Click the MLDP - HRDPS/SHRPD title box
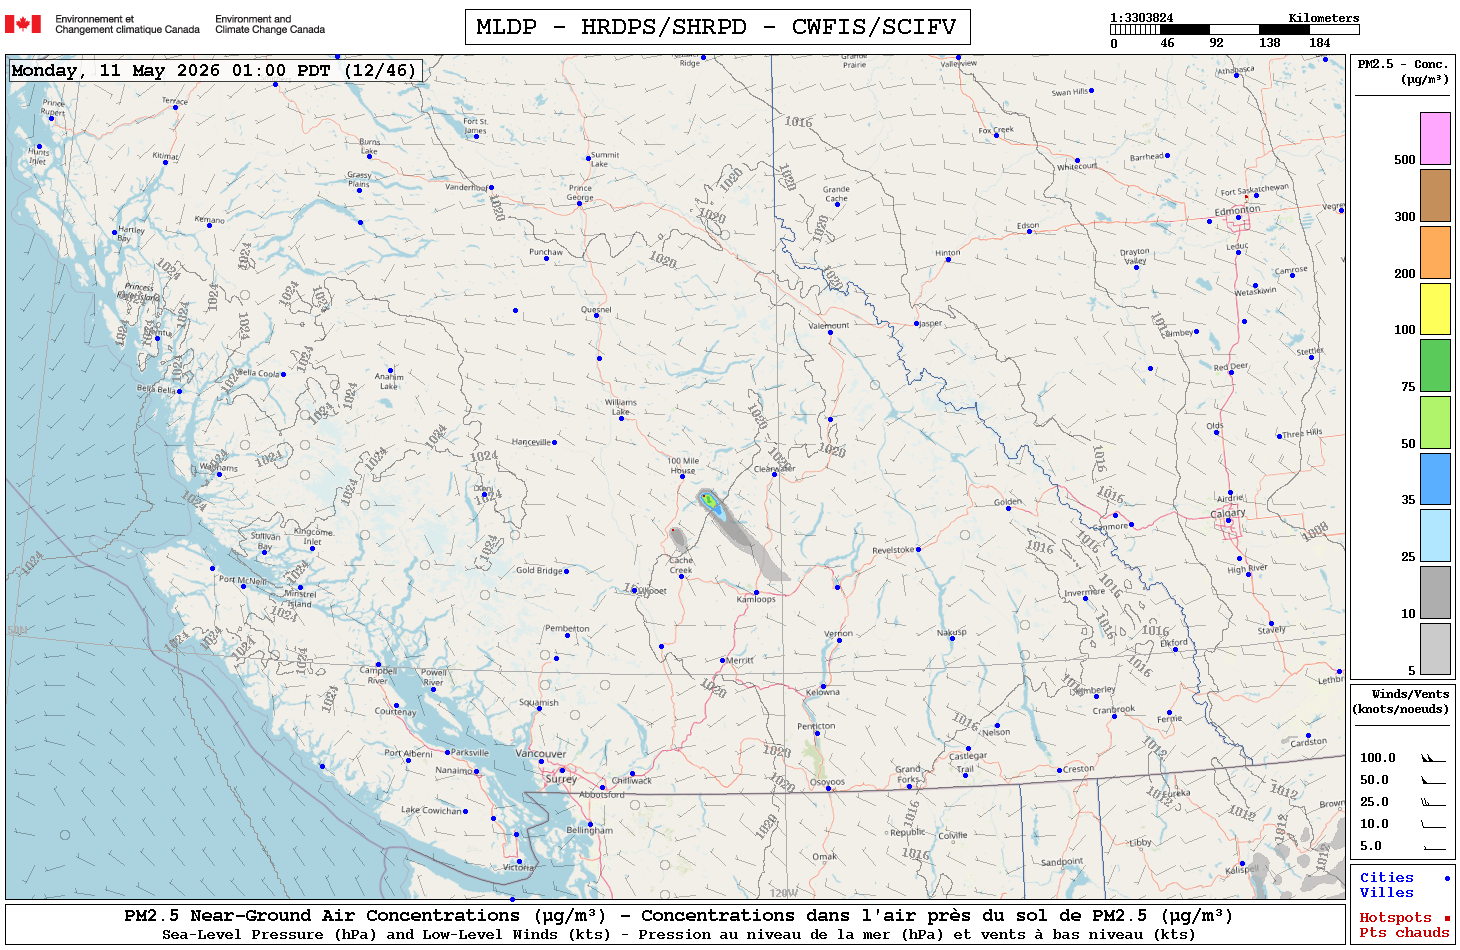The height and width of the screenshot is (950, 1460). (x=717, y=27)
